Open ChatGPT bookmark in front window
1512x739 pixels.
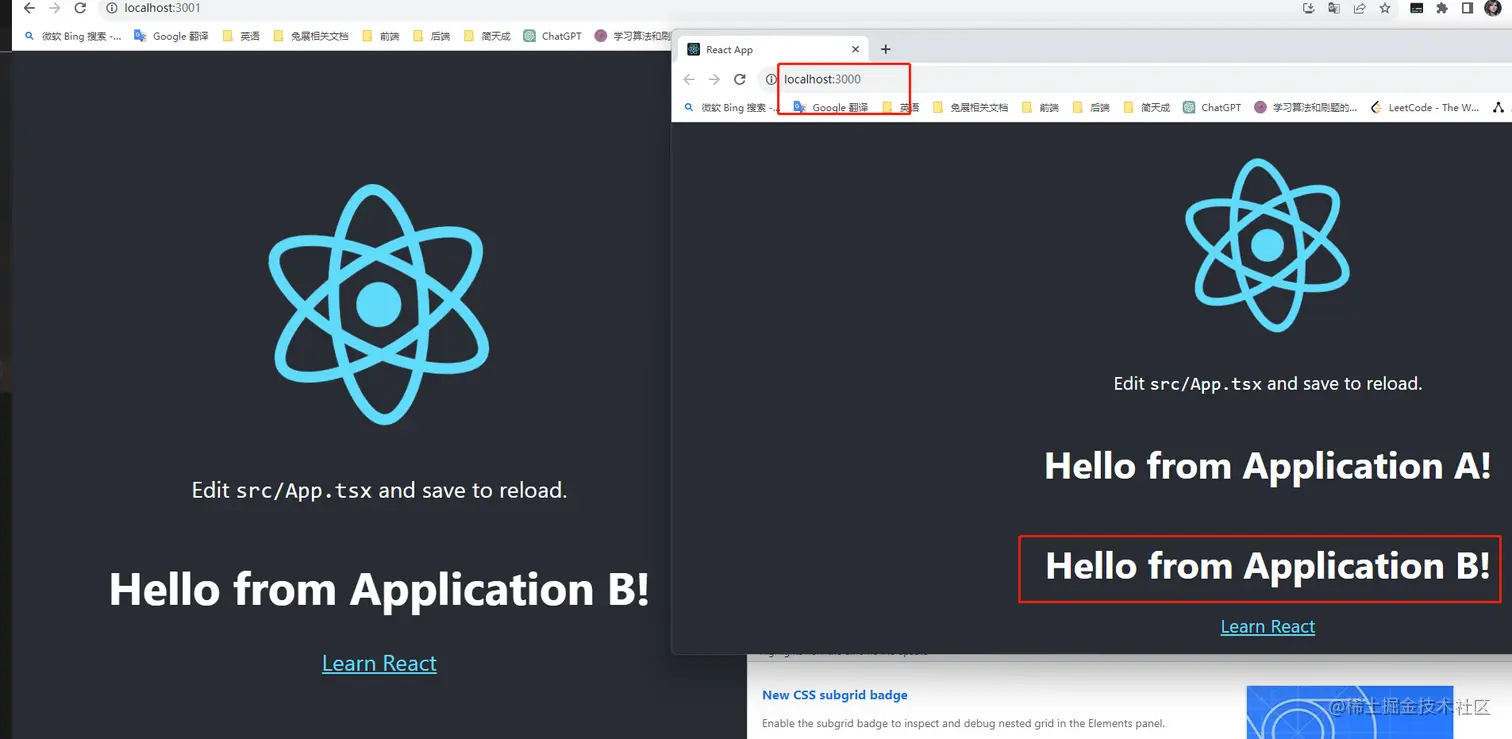point(1211,107)
